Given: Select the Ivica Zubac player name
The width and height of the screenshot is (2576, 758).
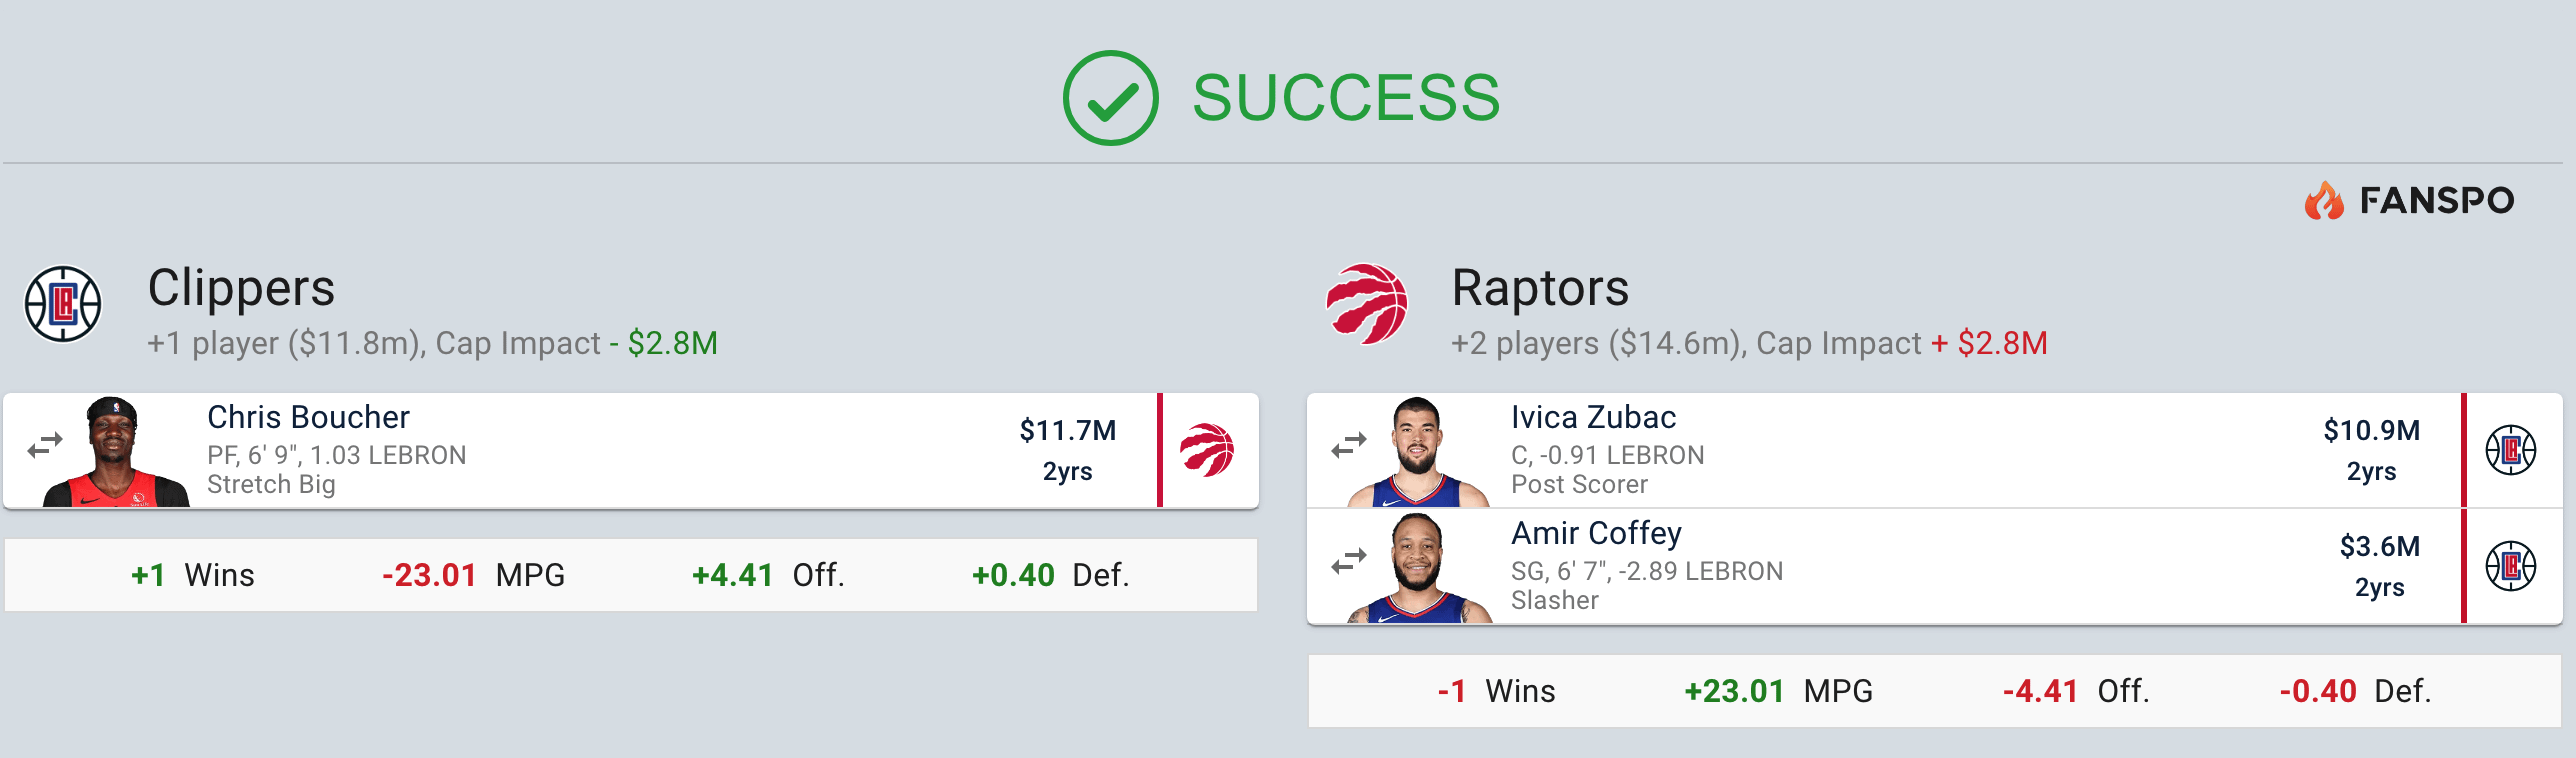Looking at the screenshot, I should point(1593,417).
